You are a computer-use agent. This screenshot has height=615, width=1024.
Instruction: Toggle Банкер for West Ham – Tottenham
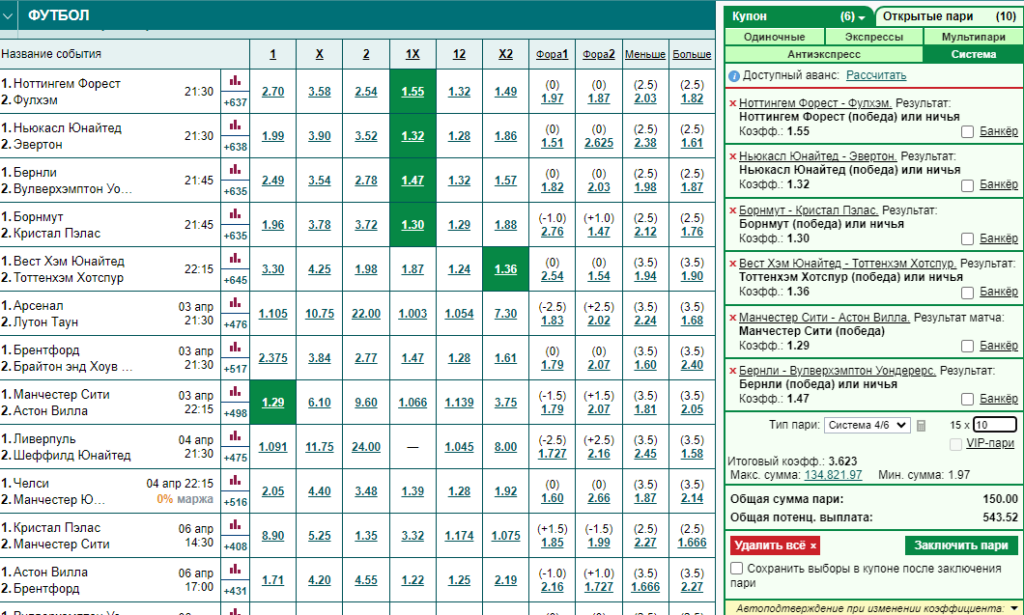pos(967,292)
